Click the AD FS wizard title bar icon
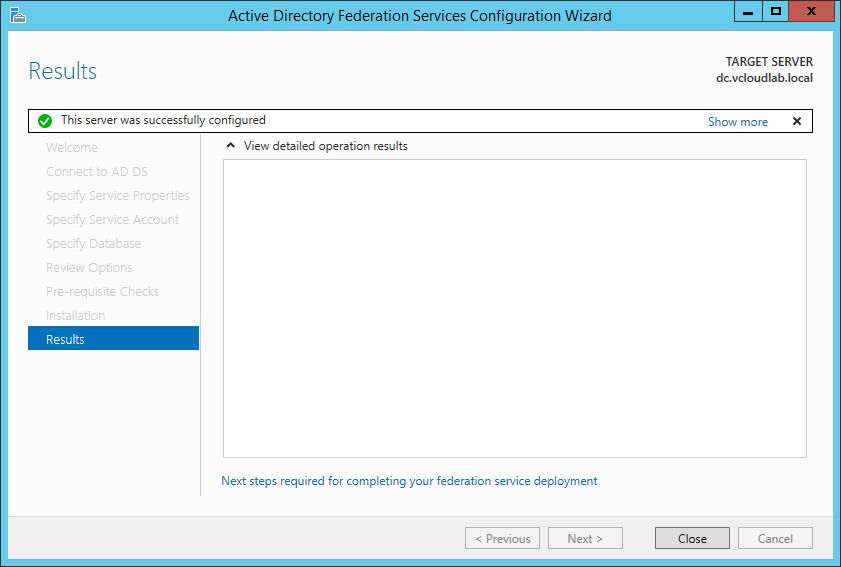The height and width of the screenshot is (567, 841). pyautogui.click(x=18, y=16)
